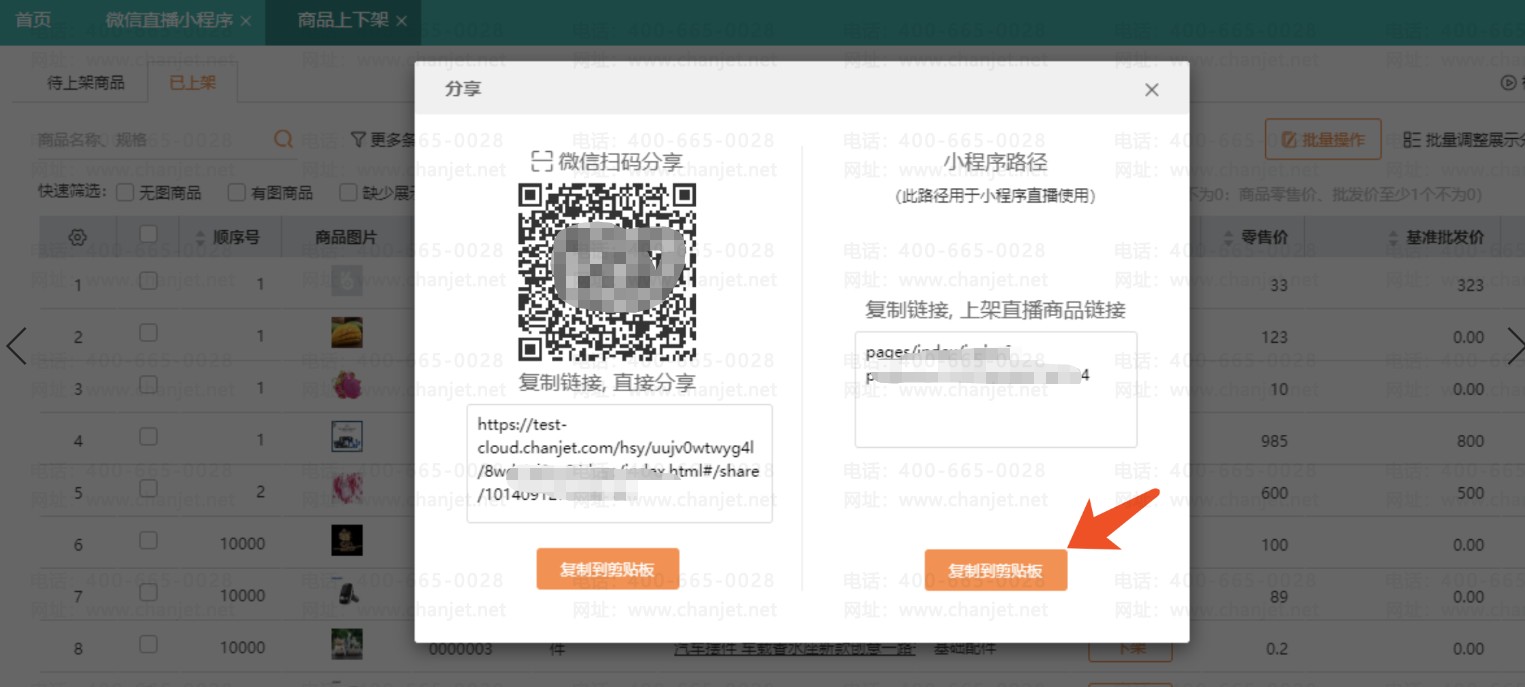Open the 汽车摆件 product link
1525x687 pixels.
coord(796,648)
